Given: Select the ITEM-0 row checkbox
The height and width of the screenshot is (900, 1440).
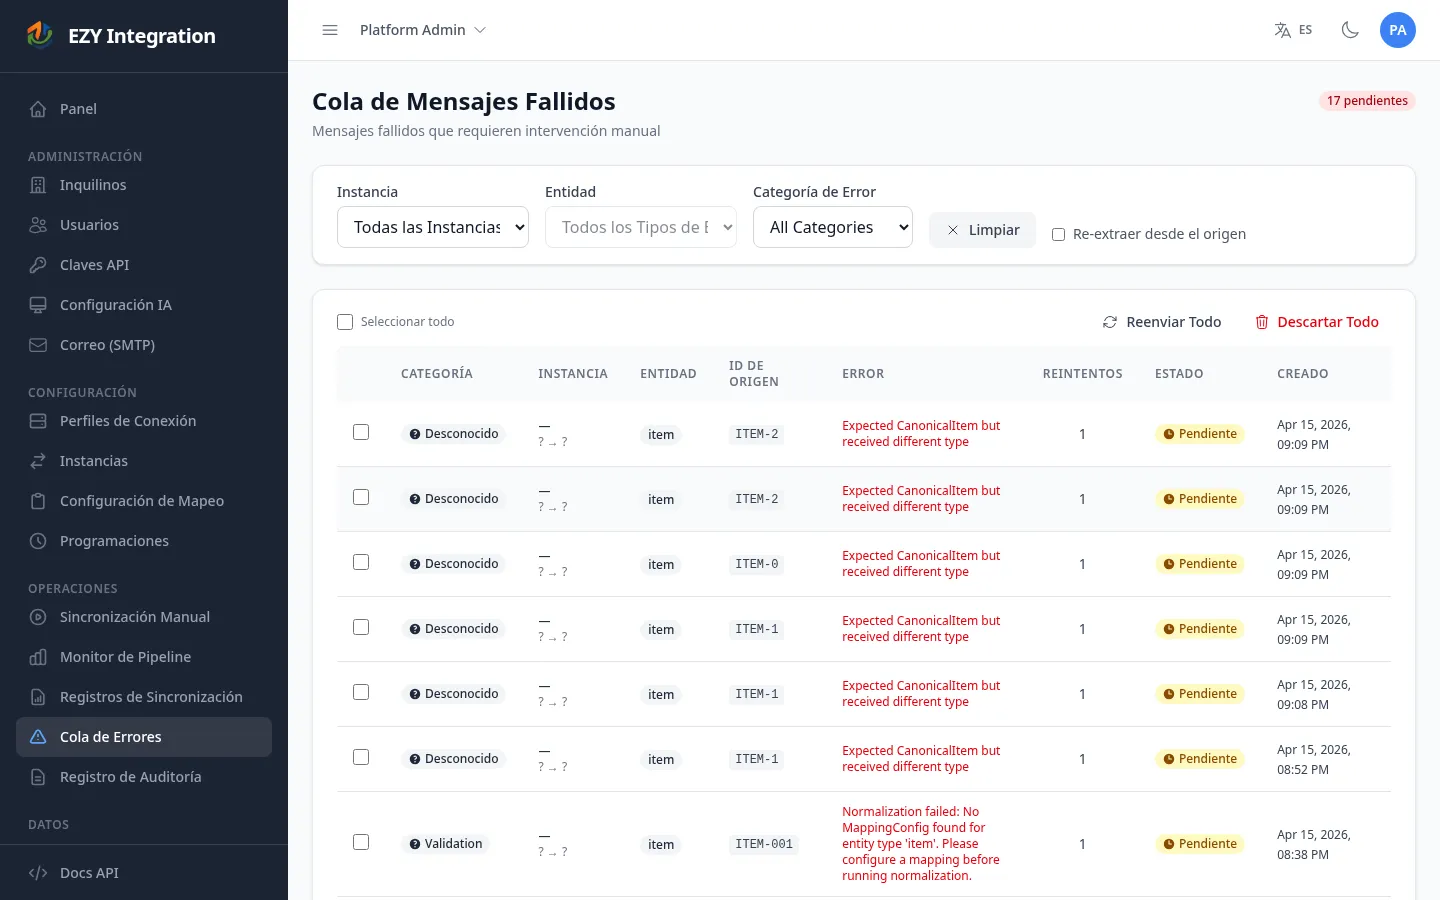Looking at the screenshot, I should [361, 562].
